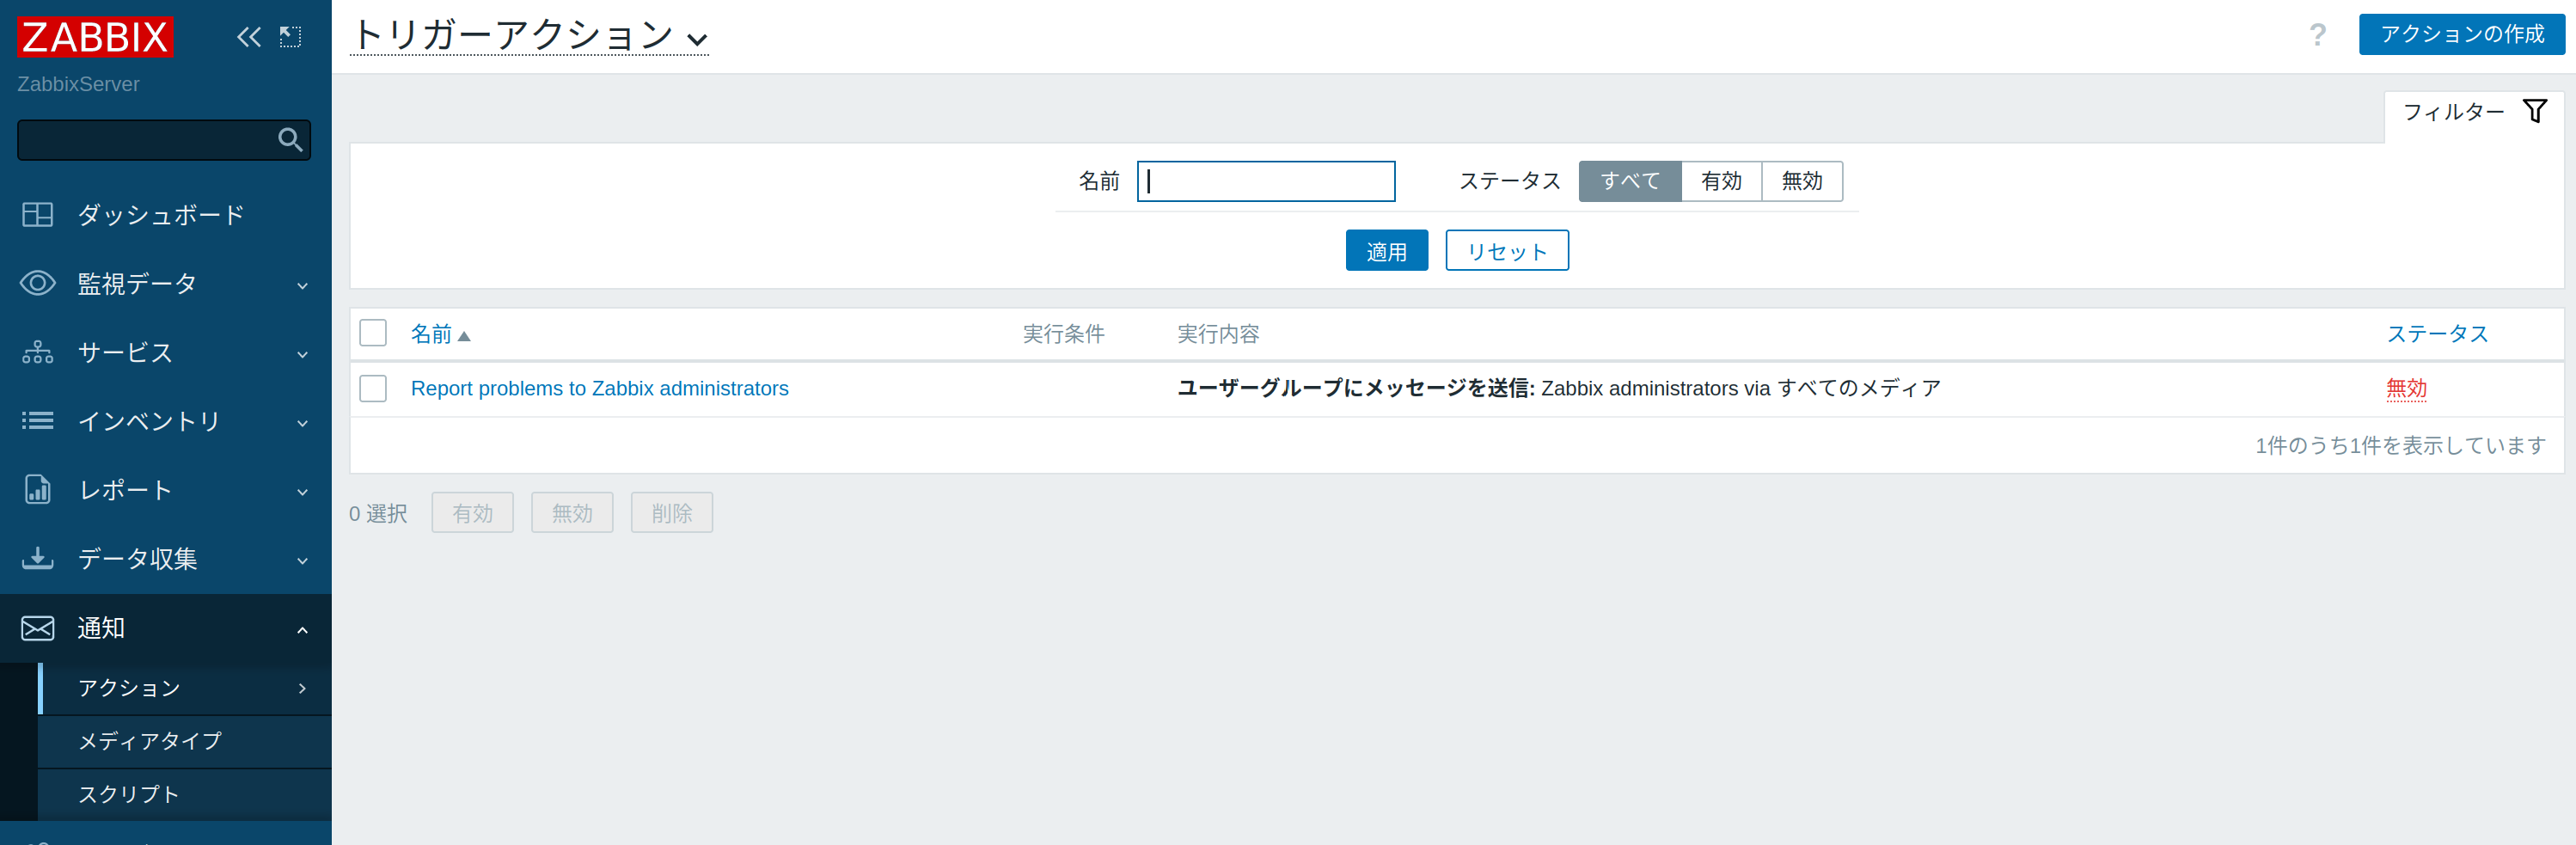
Task: Click the eye icon for 監視データ
Action: click(38, 283)
